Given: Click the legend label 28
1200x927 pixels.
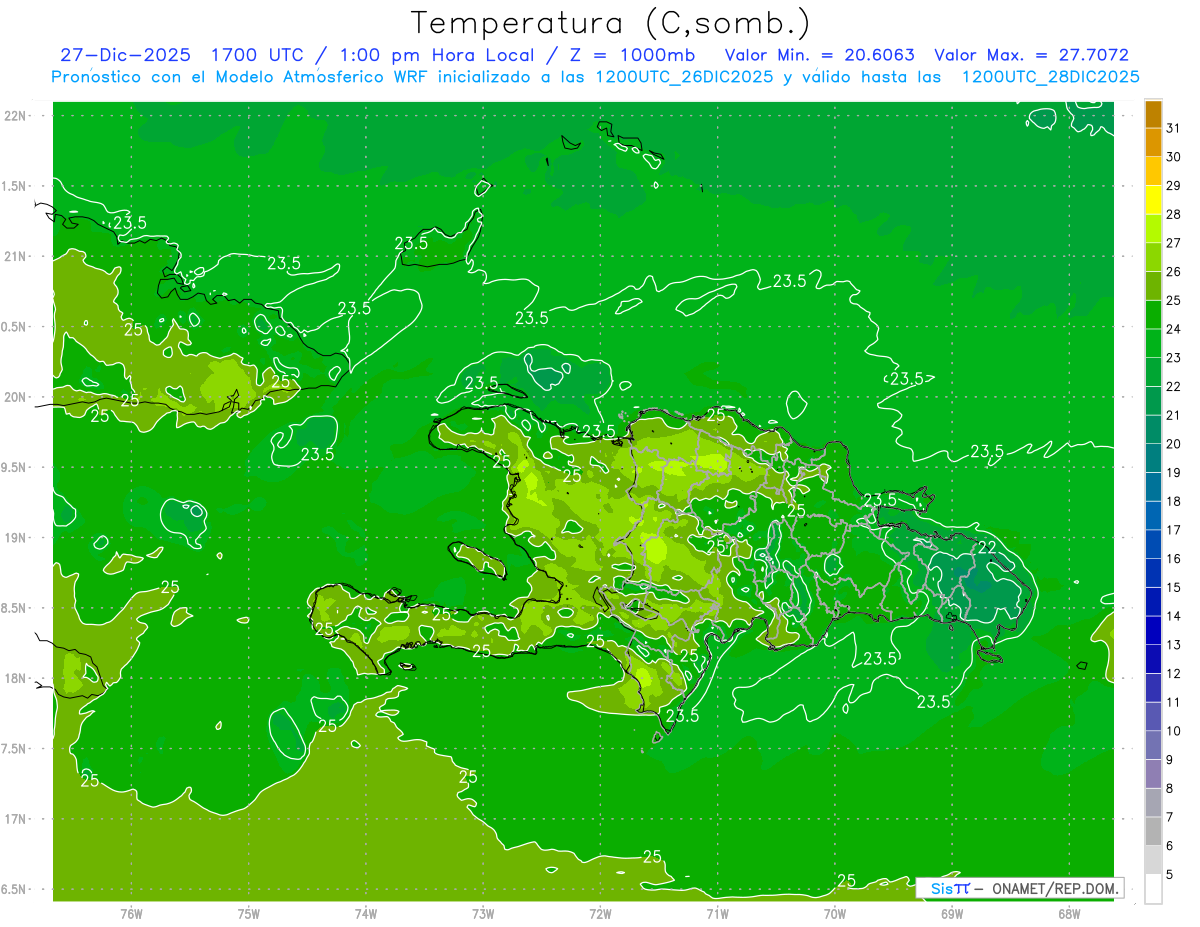Looking at the screenshot, I should tap(1173, 214).
